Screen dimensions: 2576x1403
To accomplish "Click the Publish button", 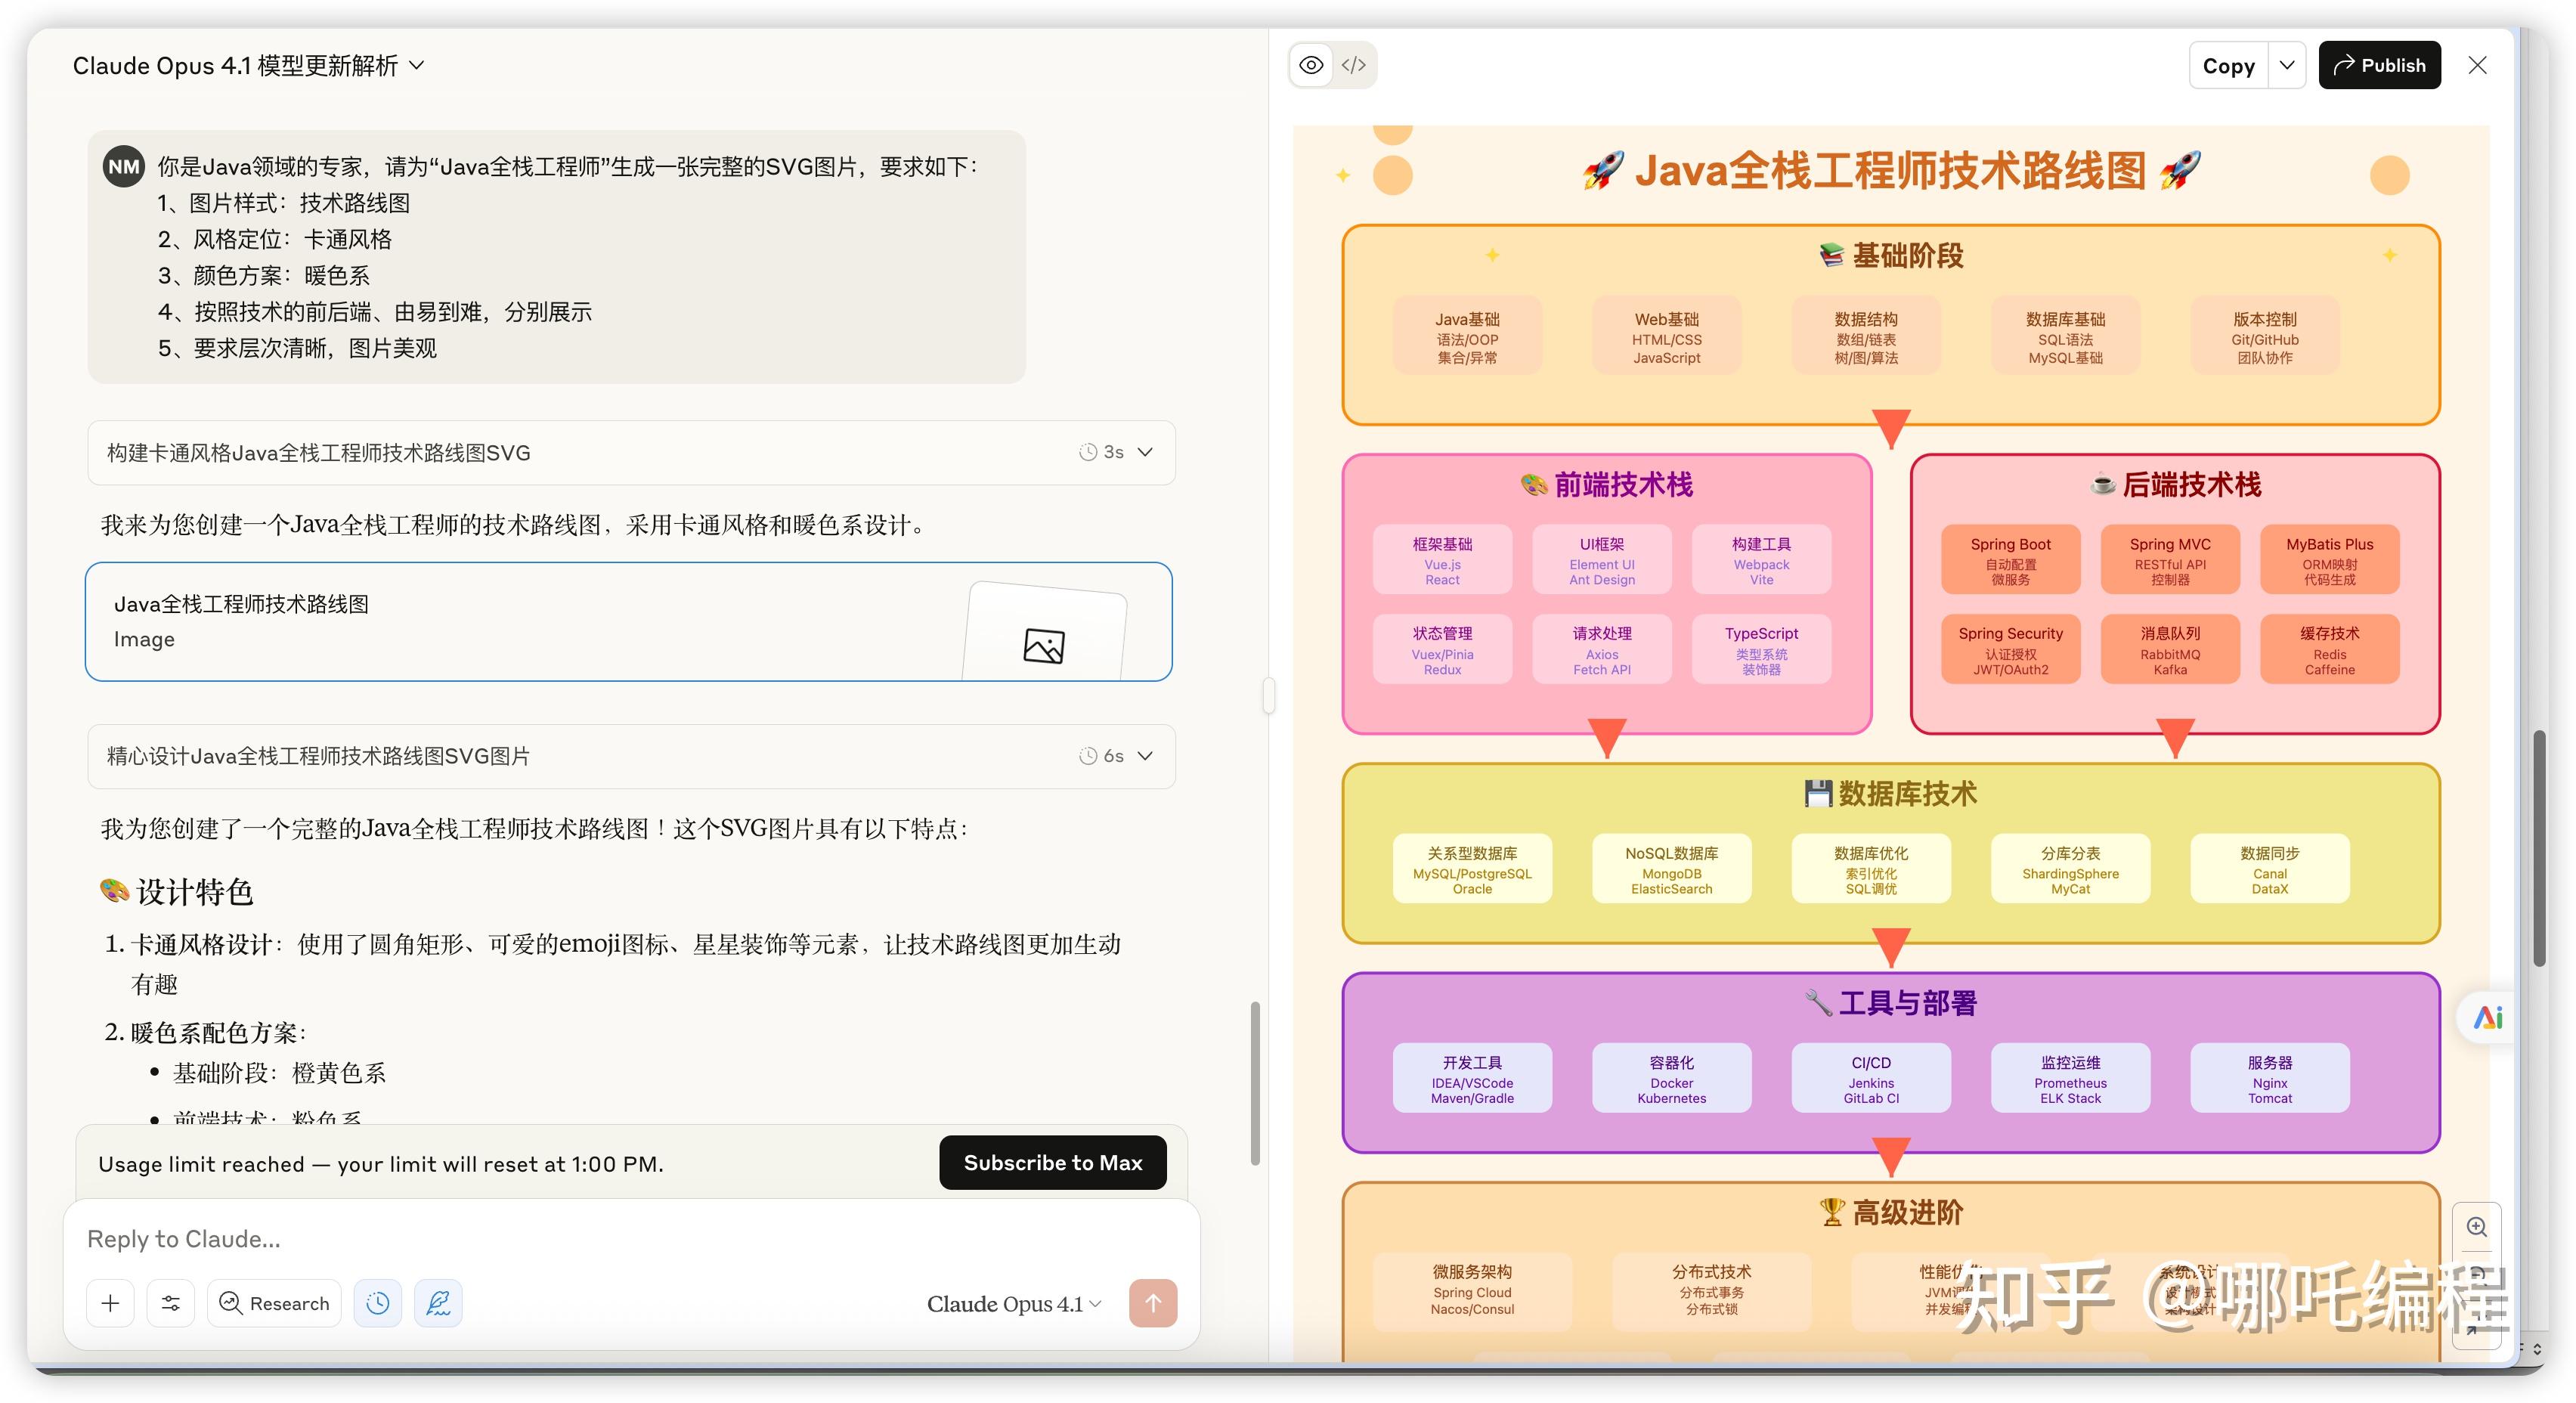I will point(2379,64).
